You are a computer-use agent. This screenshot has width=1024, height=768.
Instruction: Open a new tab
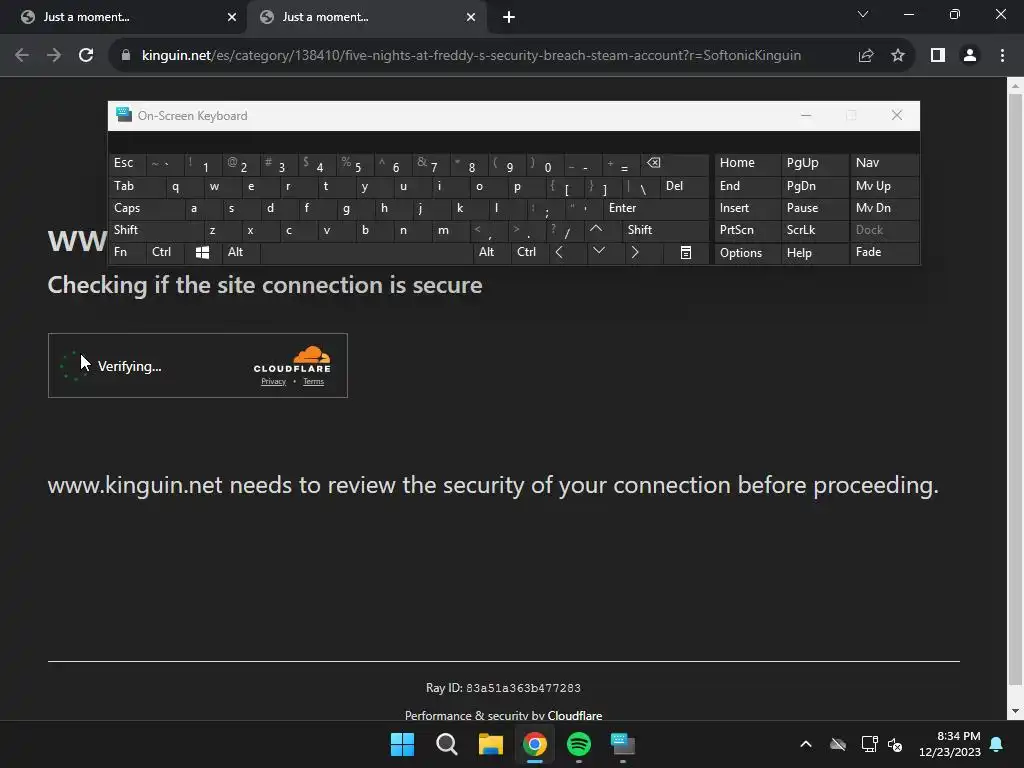point(509,17)
